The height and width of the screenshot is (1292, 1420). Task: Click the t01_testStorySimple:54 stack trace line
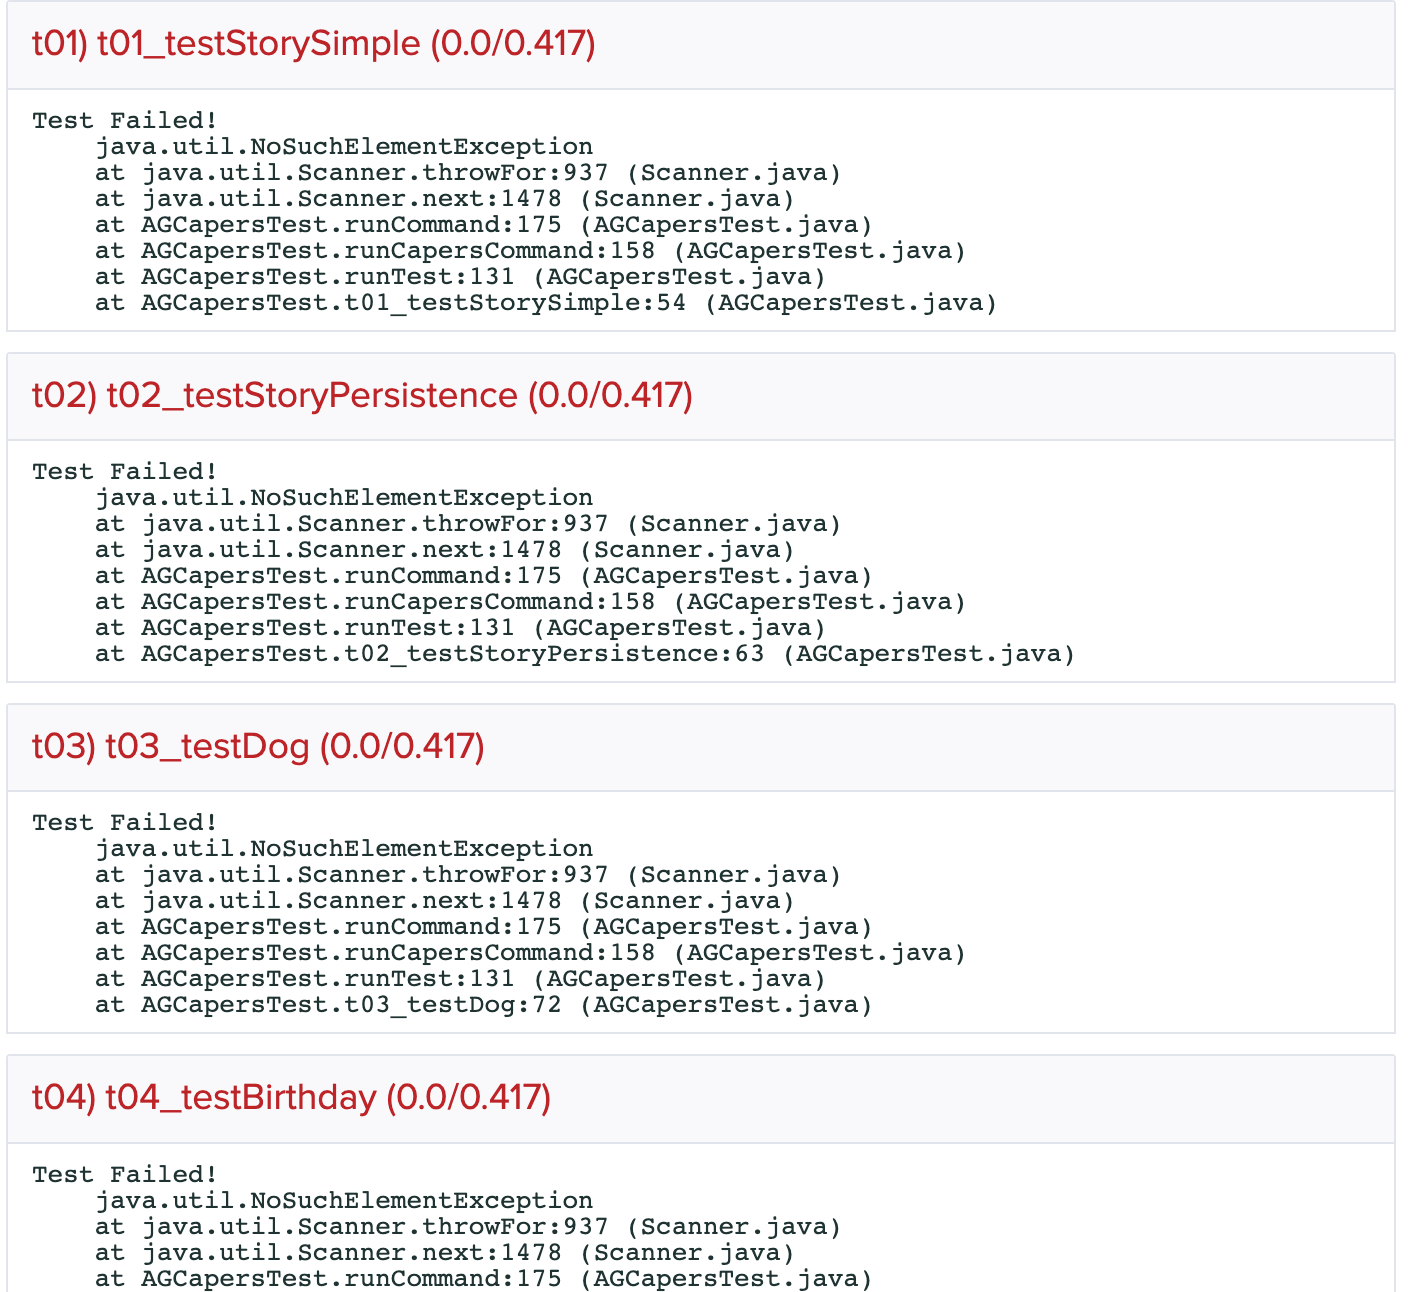(546, 303)
